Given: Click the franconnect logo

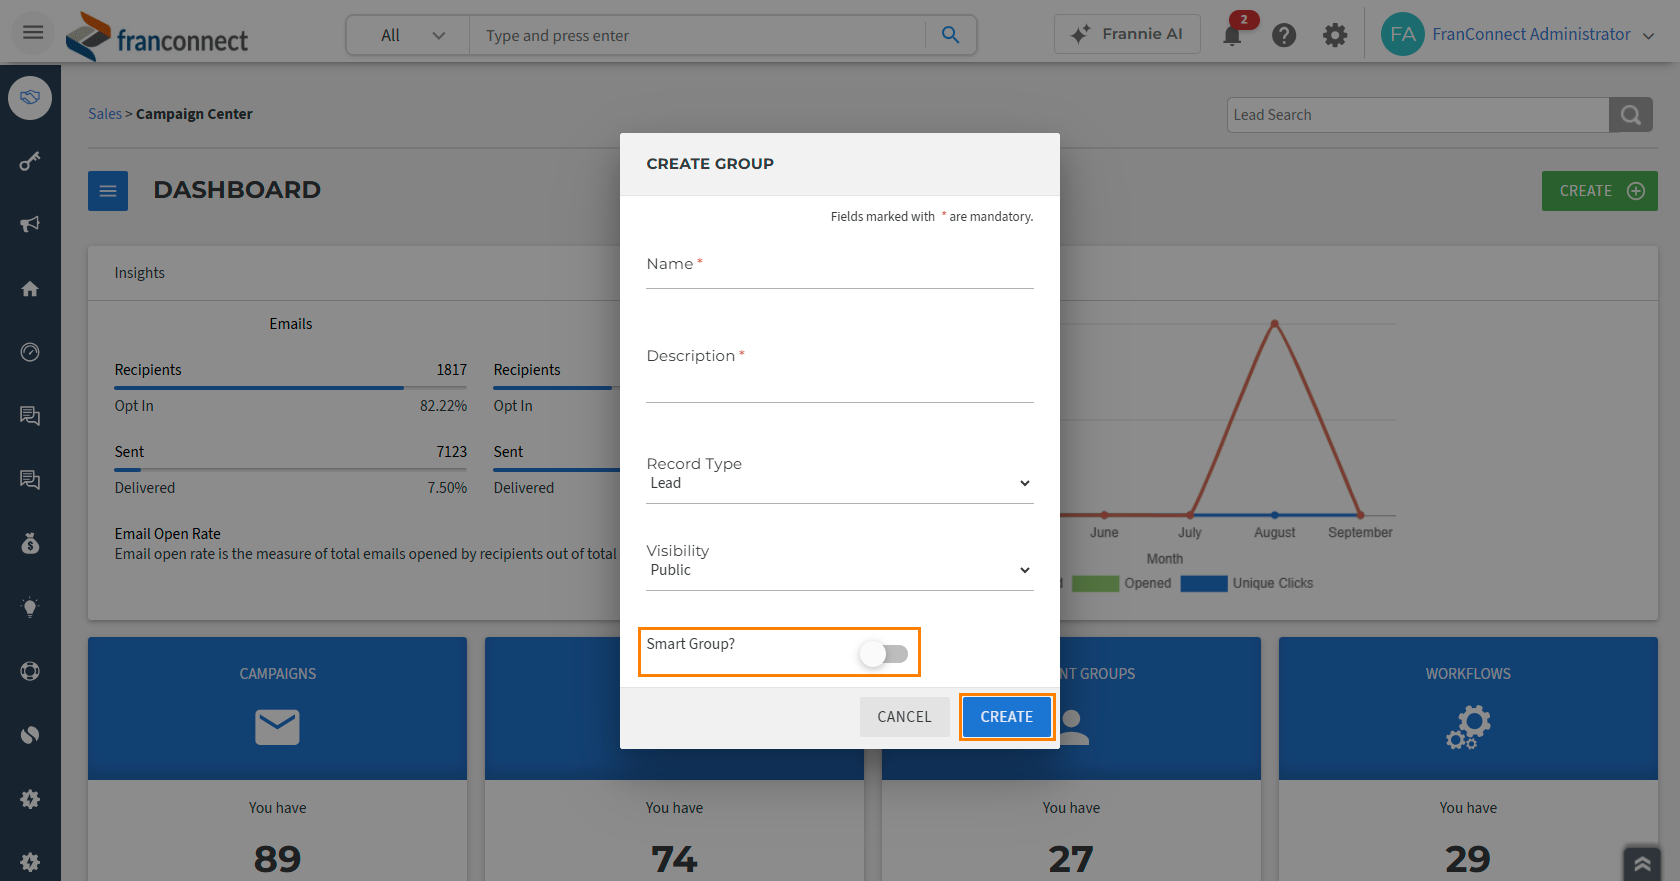Looking at the screenshot, I should point(157,36).
